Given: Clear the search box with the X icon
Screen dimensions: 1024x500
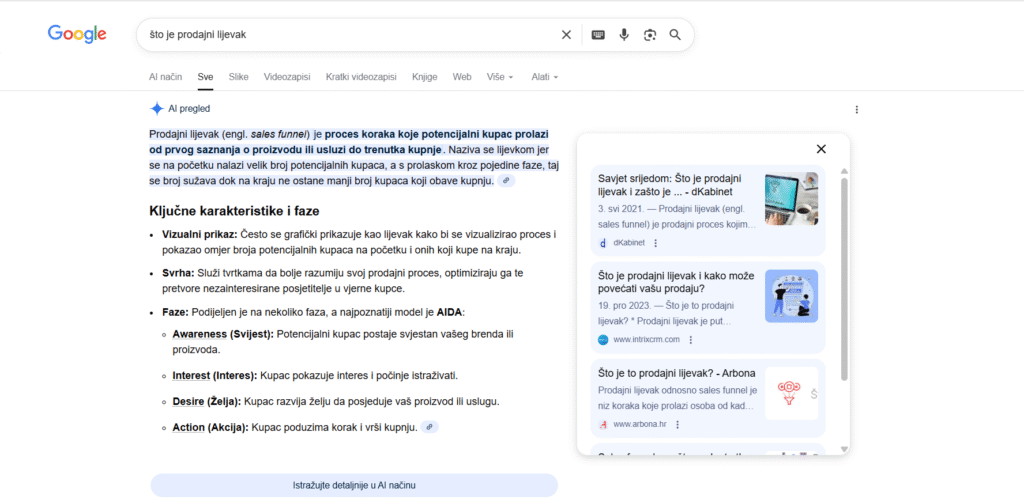Looking at the screenshot, I should 566,35.
